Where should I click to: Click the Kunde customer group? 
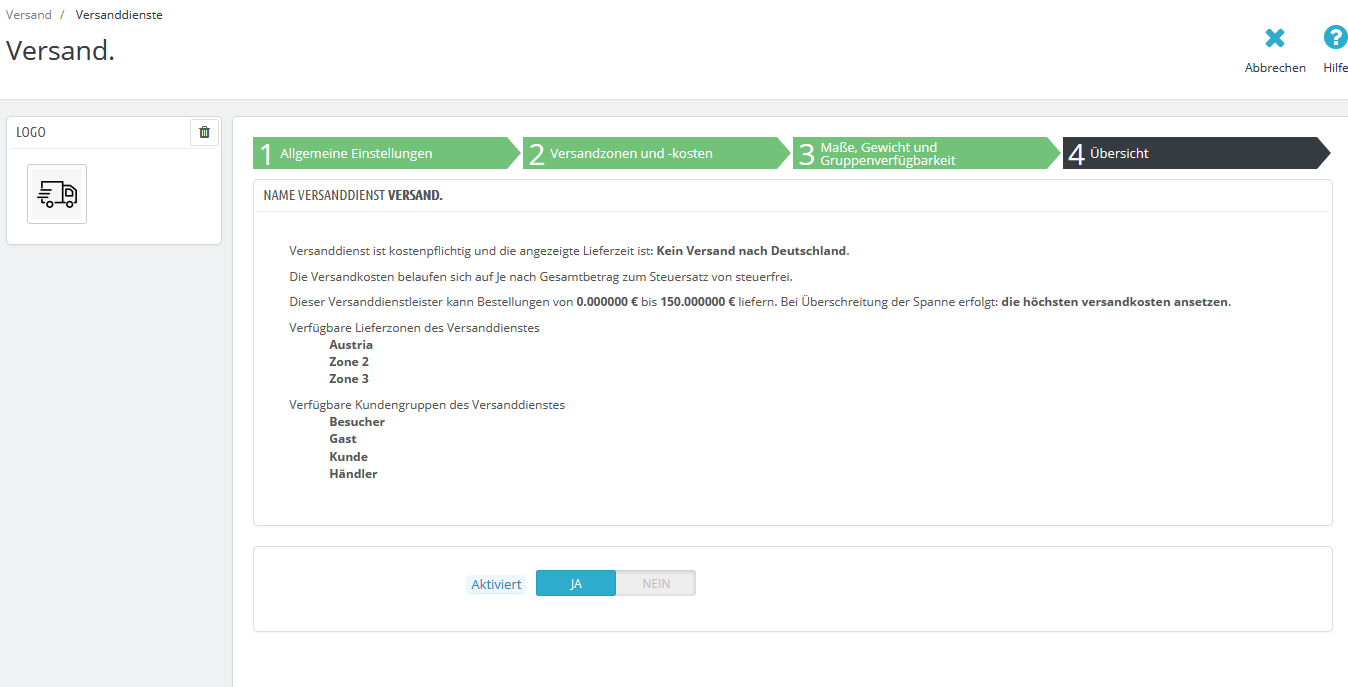pos(349,457)
